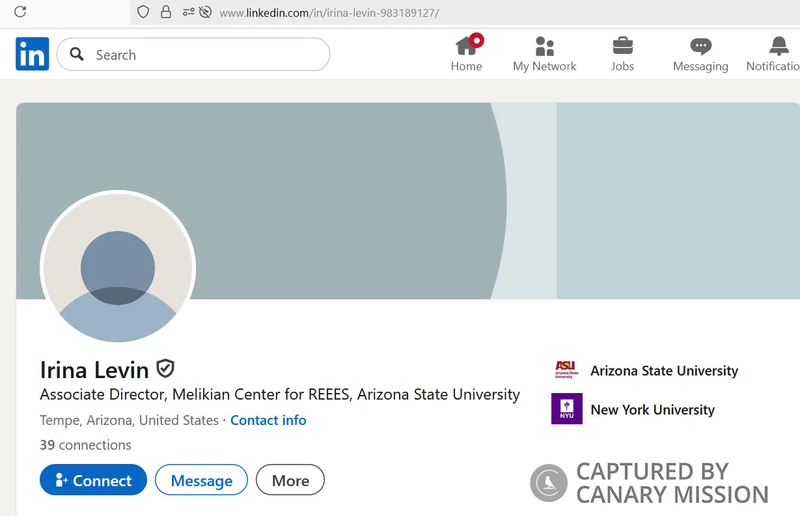800x516 pixels.
Task: Go to Home in the navigation bar
Action: click(466, 54)
